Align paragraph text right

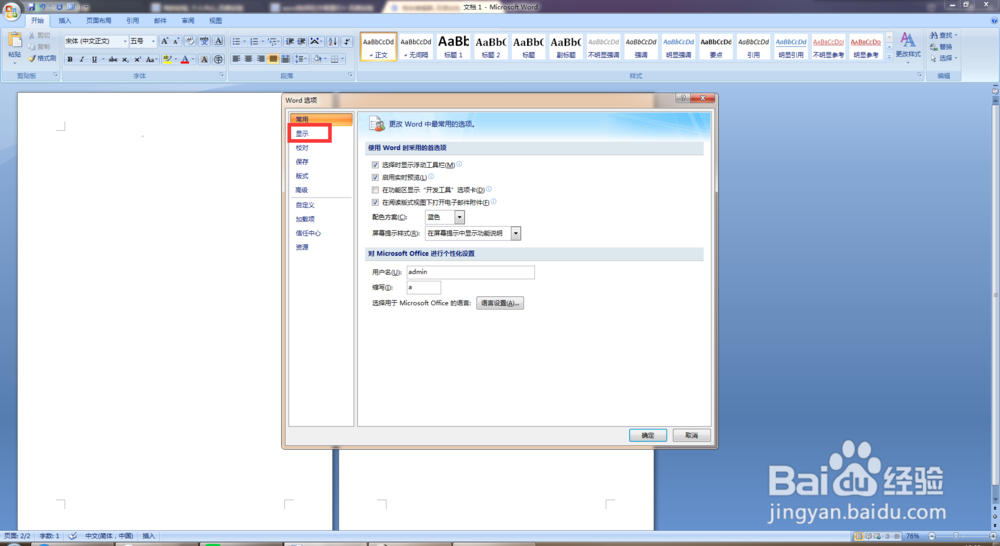point(261,59)
